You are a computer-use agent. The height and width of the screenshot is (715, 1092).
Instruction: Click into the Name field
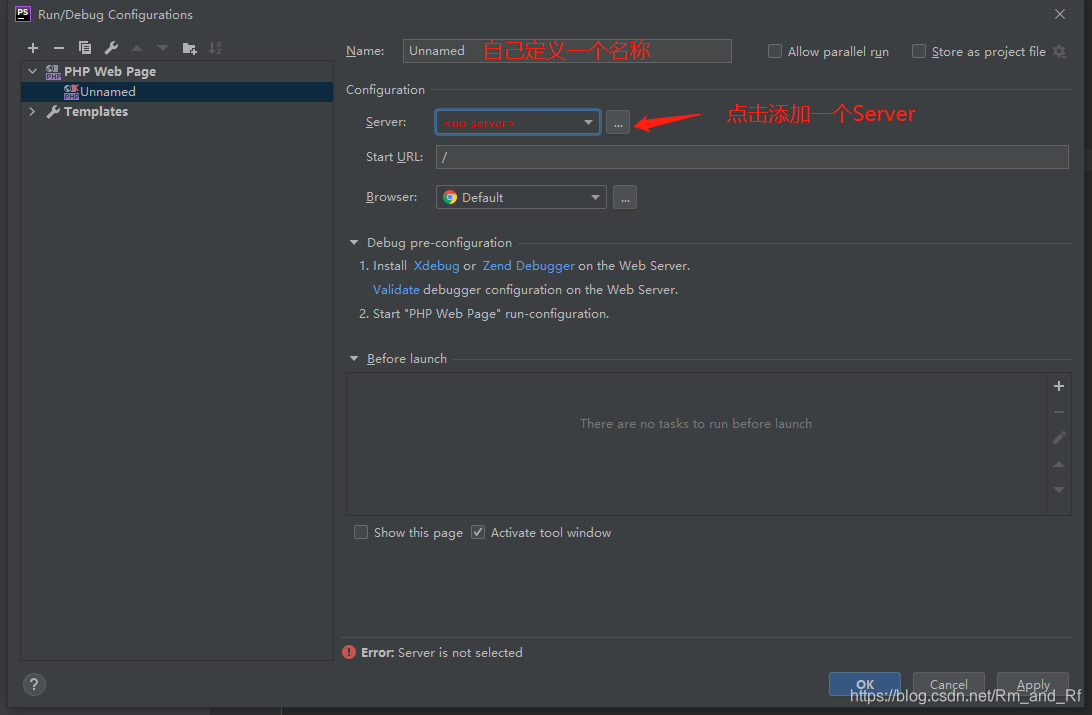pyautogui.click(x=567, y=51)
